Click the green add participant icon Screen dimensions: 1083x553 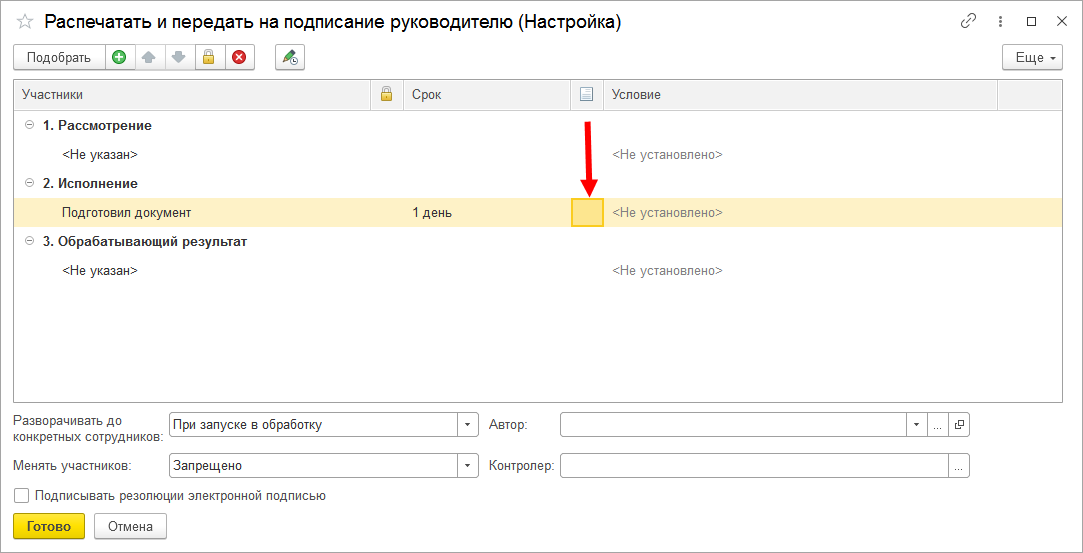pyautogui.click(x=119, y=58)
